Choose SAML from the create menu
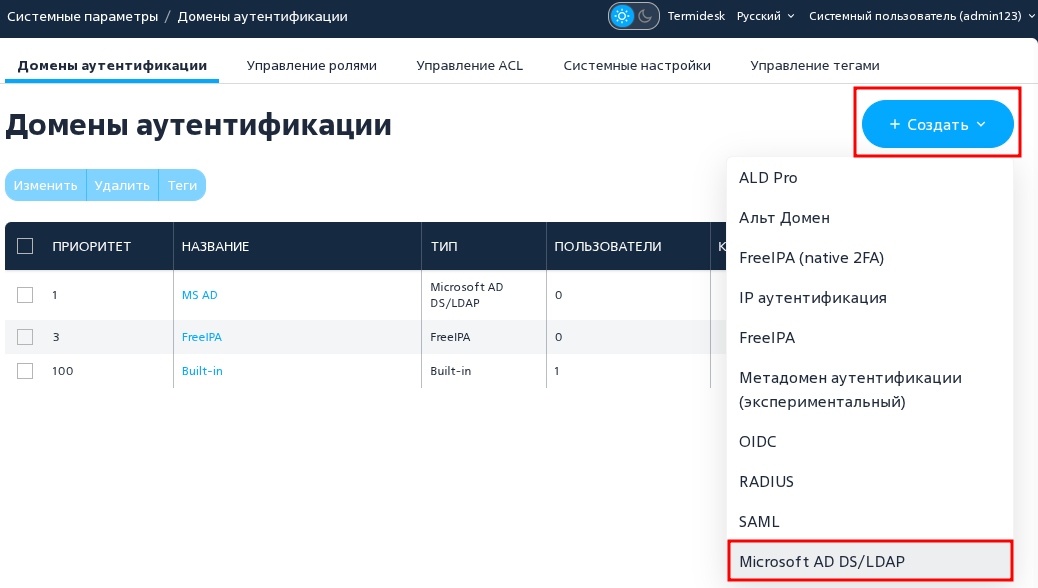Viewport: 1038px width, 588px height. click(870, 522)
